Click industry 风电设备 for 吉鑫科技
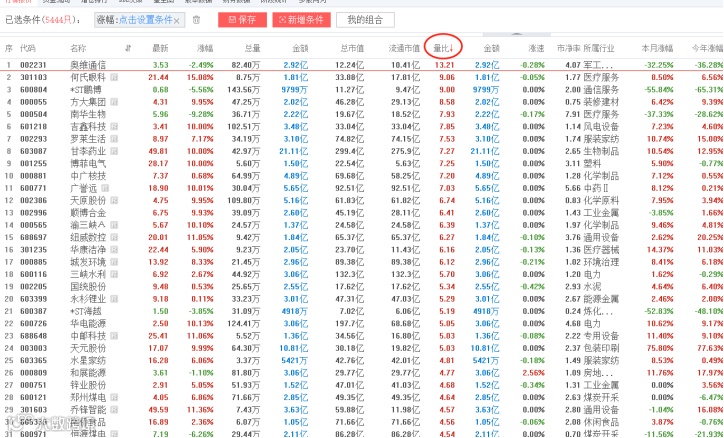 [601, 126]
